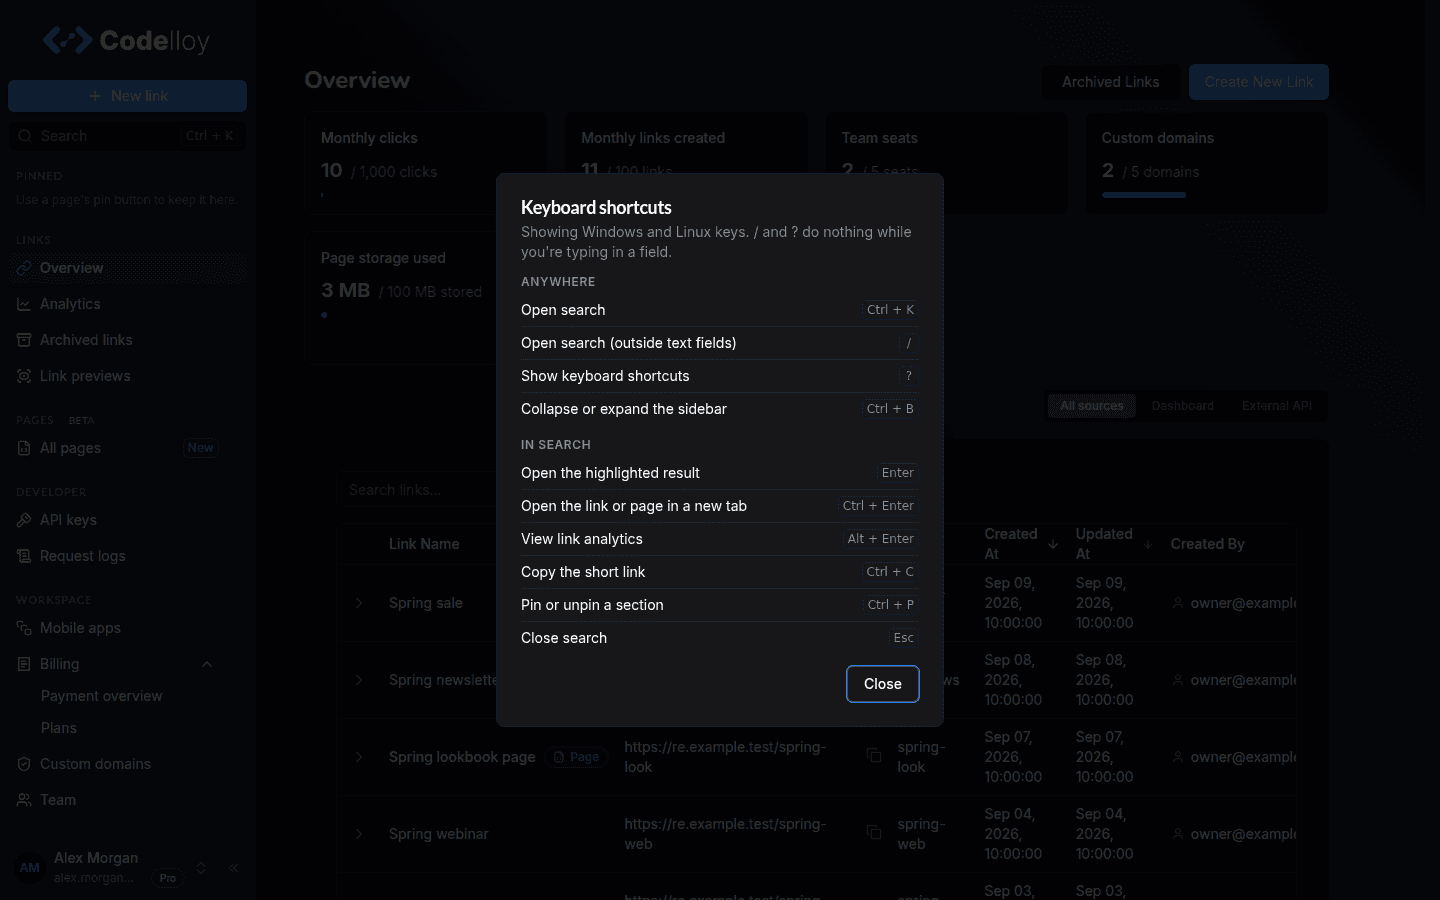This screenshot has width=1440, height=900.
Task: Click the Create New Link button
Action: coord(1259,82)
